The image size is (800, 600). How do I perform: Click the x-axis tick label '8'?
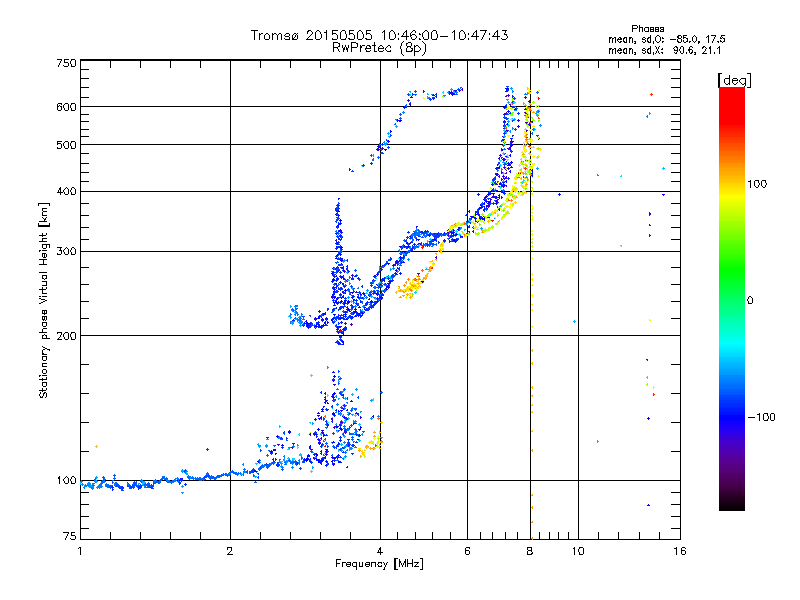point(530,551)
